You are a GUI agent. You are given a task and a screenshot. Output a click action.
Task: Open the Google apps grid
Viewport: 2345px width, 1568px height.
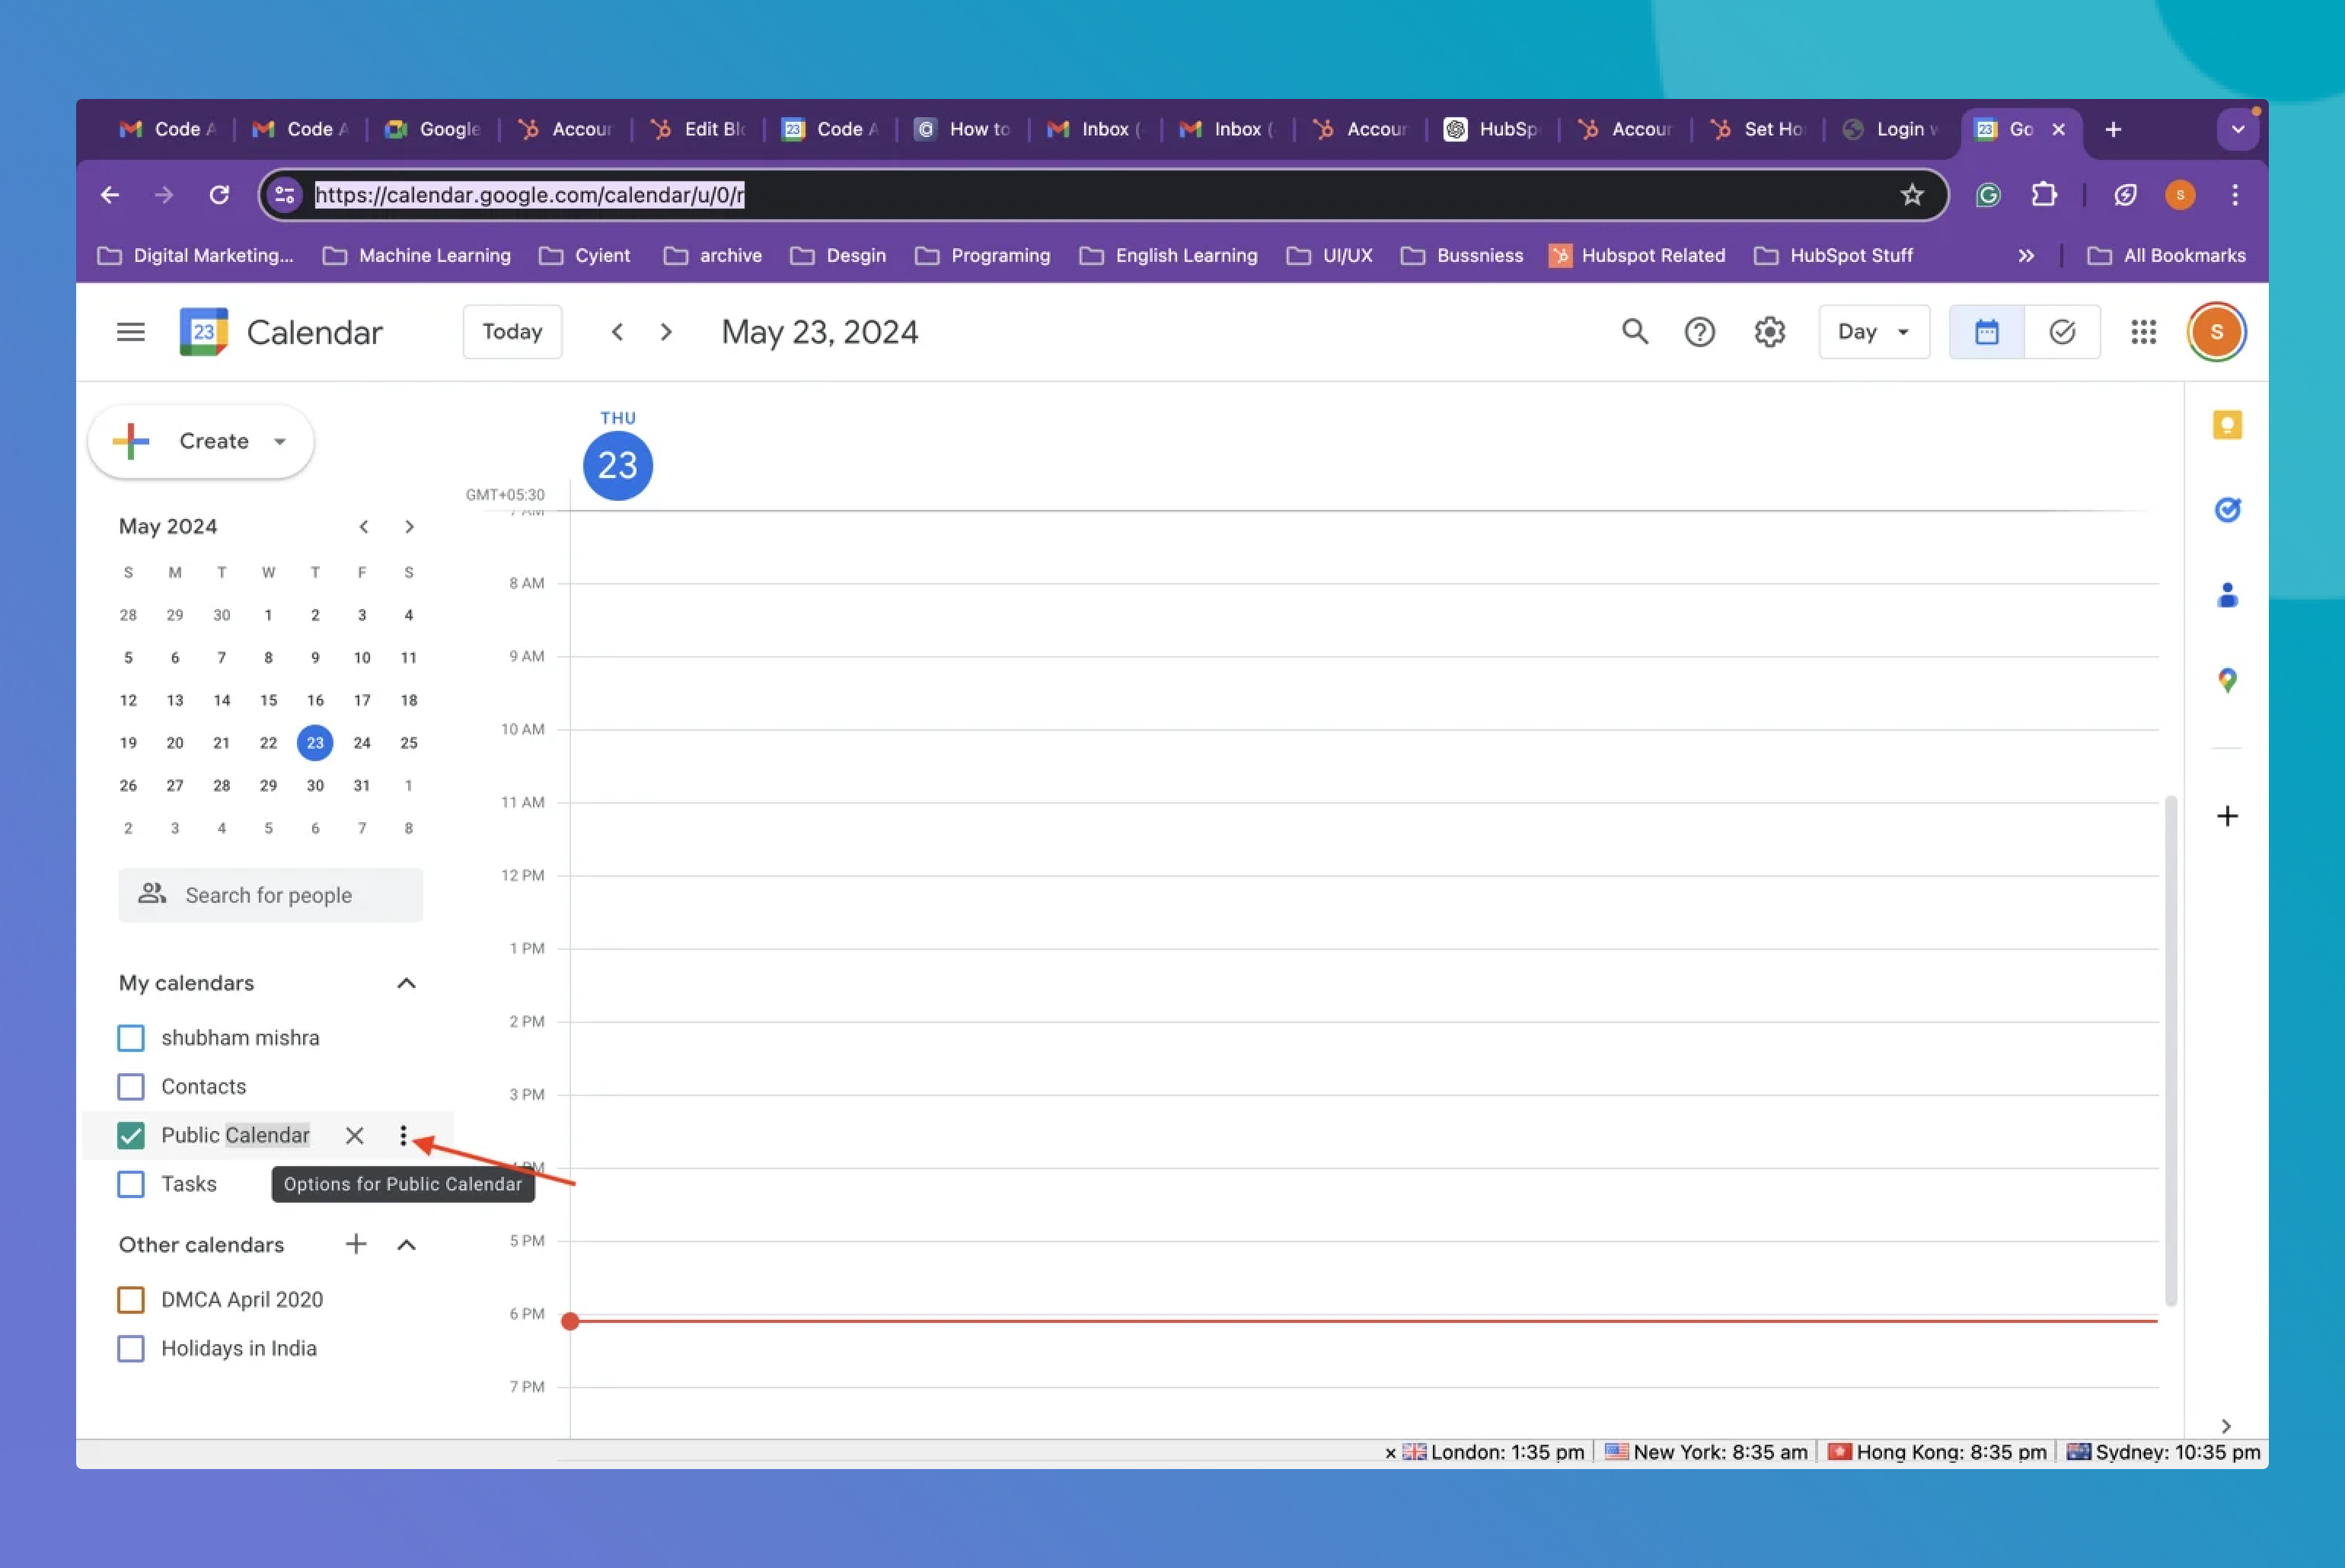tap(2143, 332)
